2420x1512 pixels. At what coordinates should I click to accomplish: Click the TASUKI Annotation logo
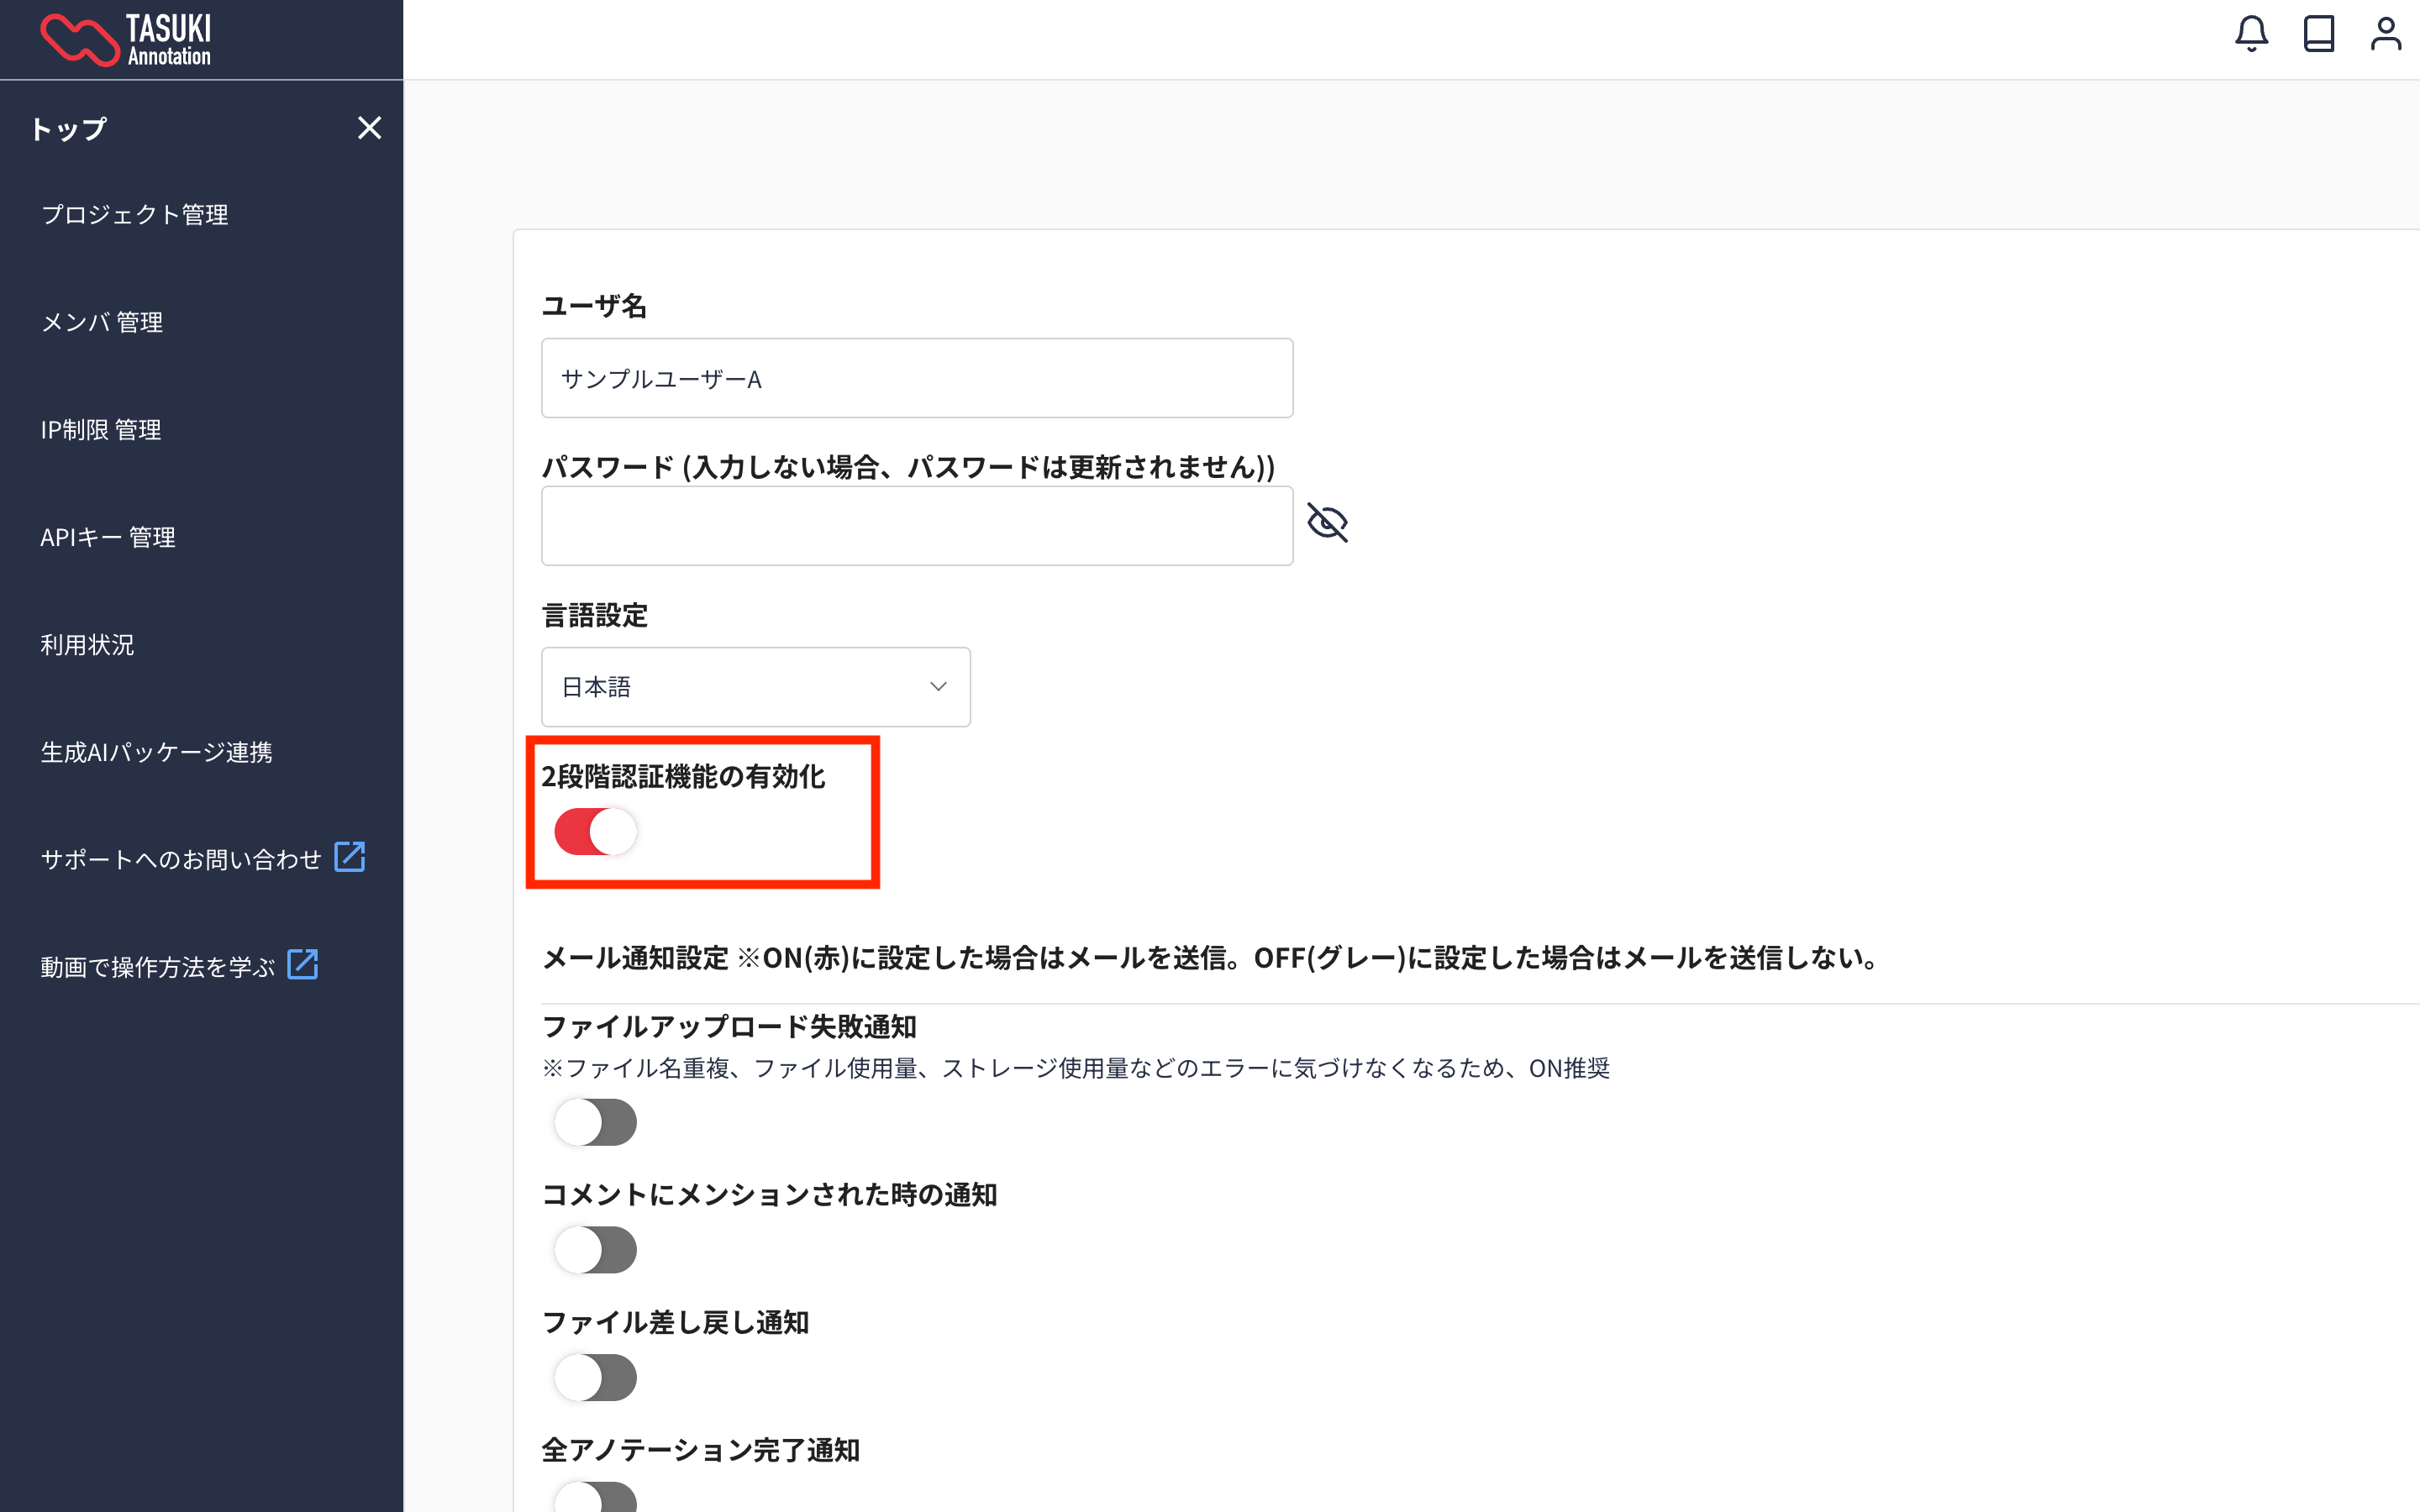pyautogui.click(x=126, y=40)
